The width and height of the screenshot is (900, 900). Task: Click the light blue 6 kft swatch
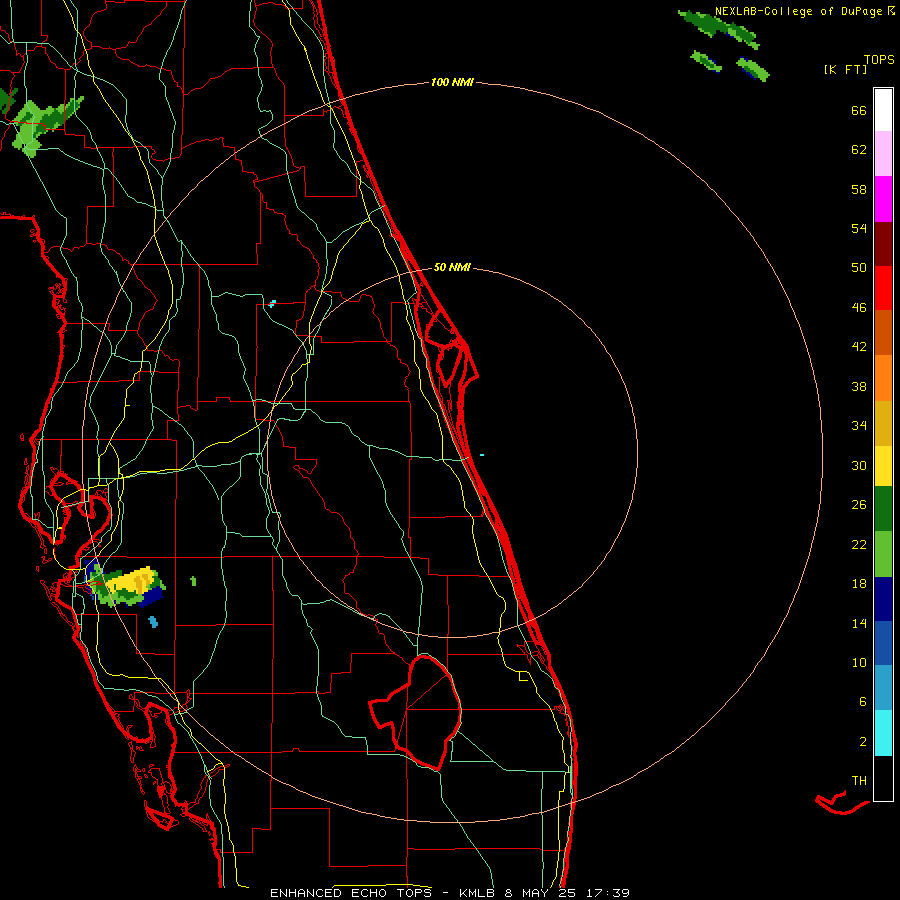[x=883, y=688]
